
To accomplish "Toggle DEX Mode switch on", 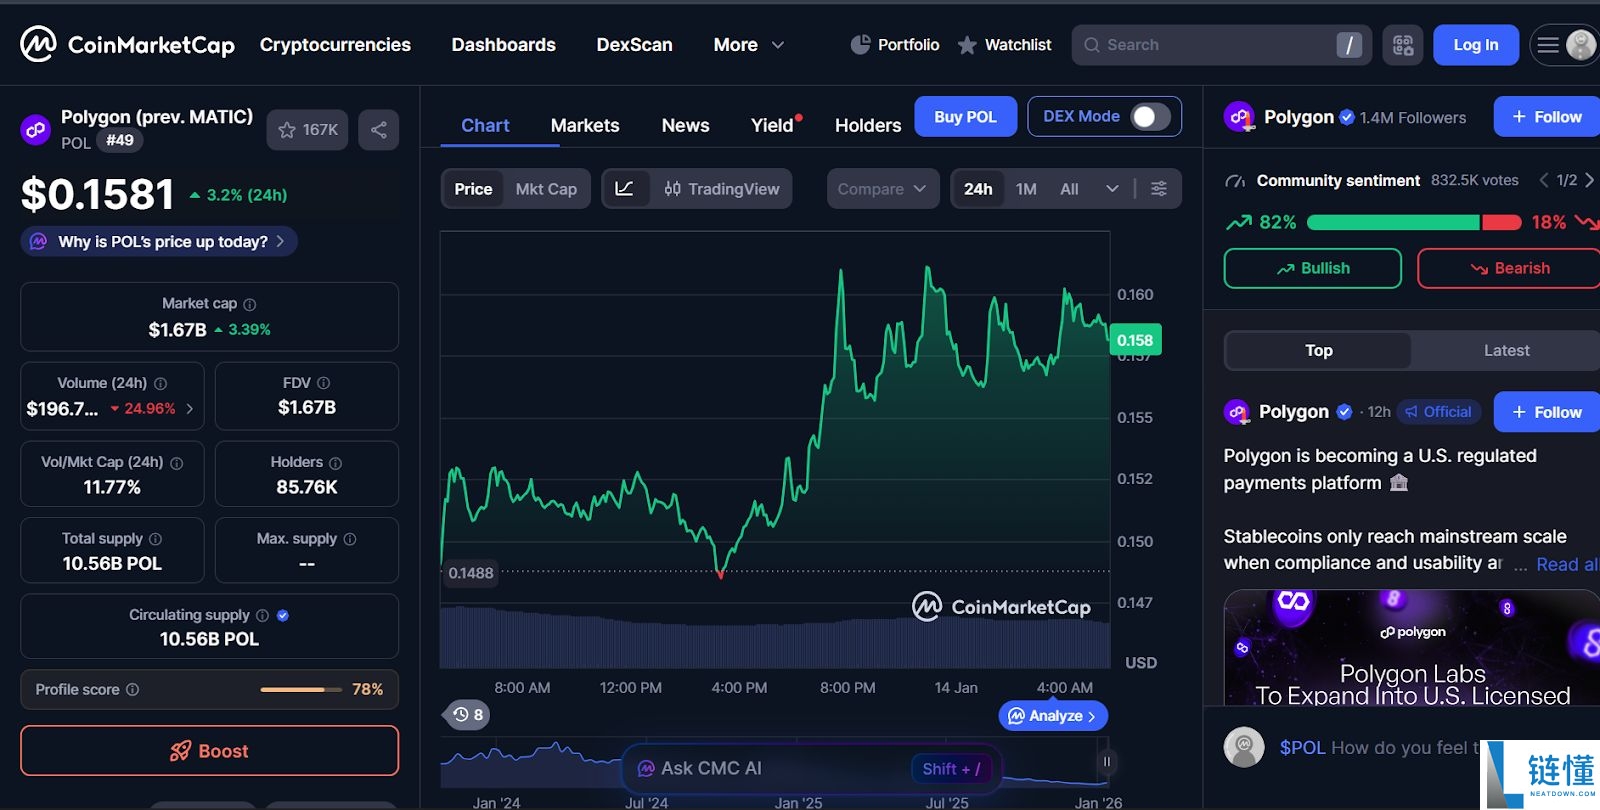I will [1150, 117].
